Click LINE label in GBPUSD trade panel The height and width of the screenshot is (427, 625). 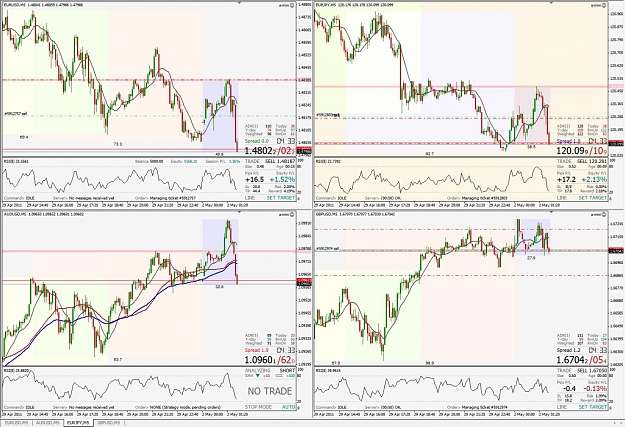point(562,407)
